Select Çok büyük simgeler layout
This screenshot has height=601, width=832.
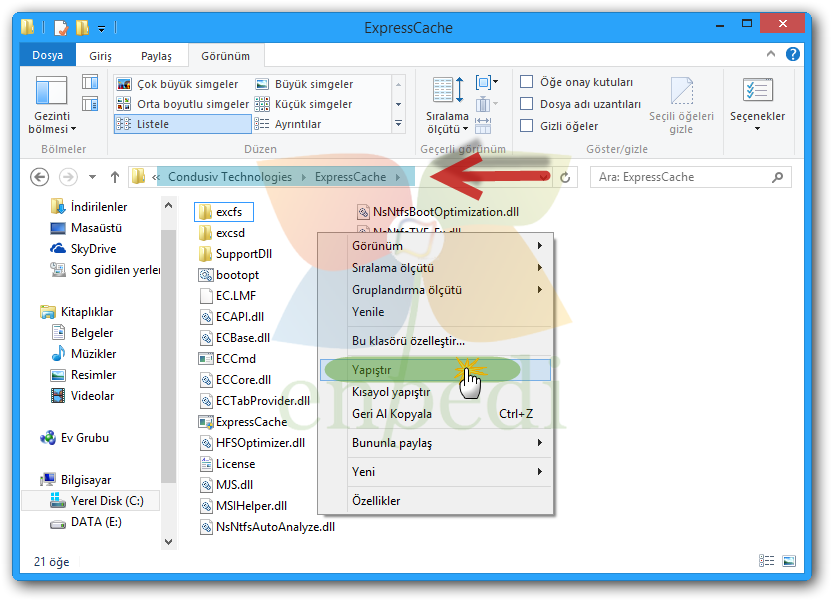point(178,84)
